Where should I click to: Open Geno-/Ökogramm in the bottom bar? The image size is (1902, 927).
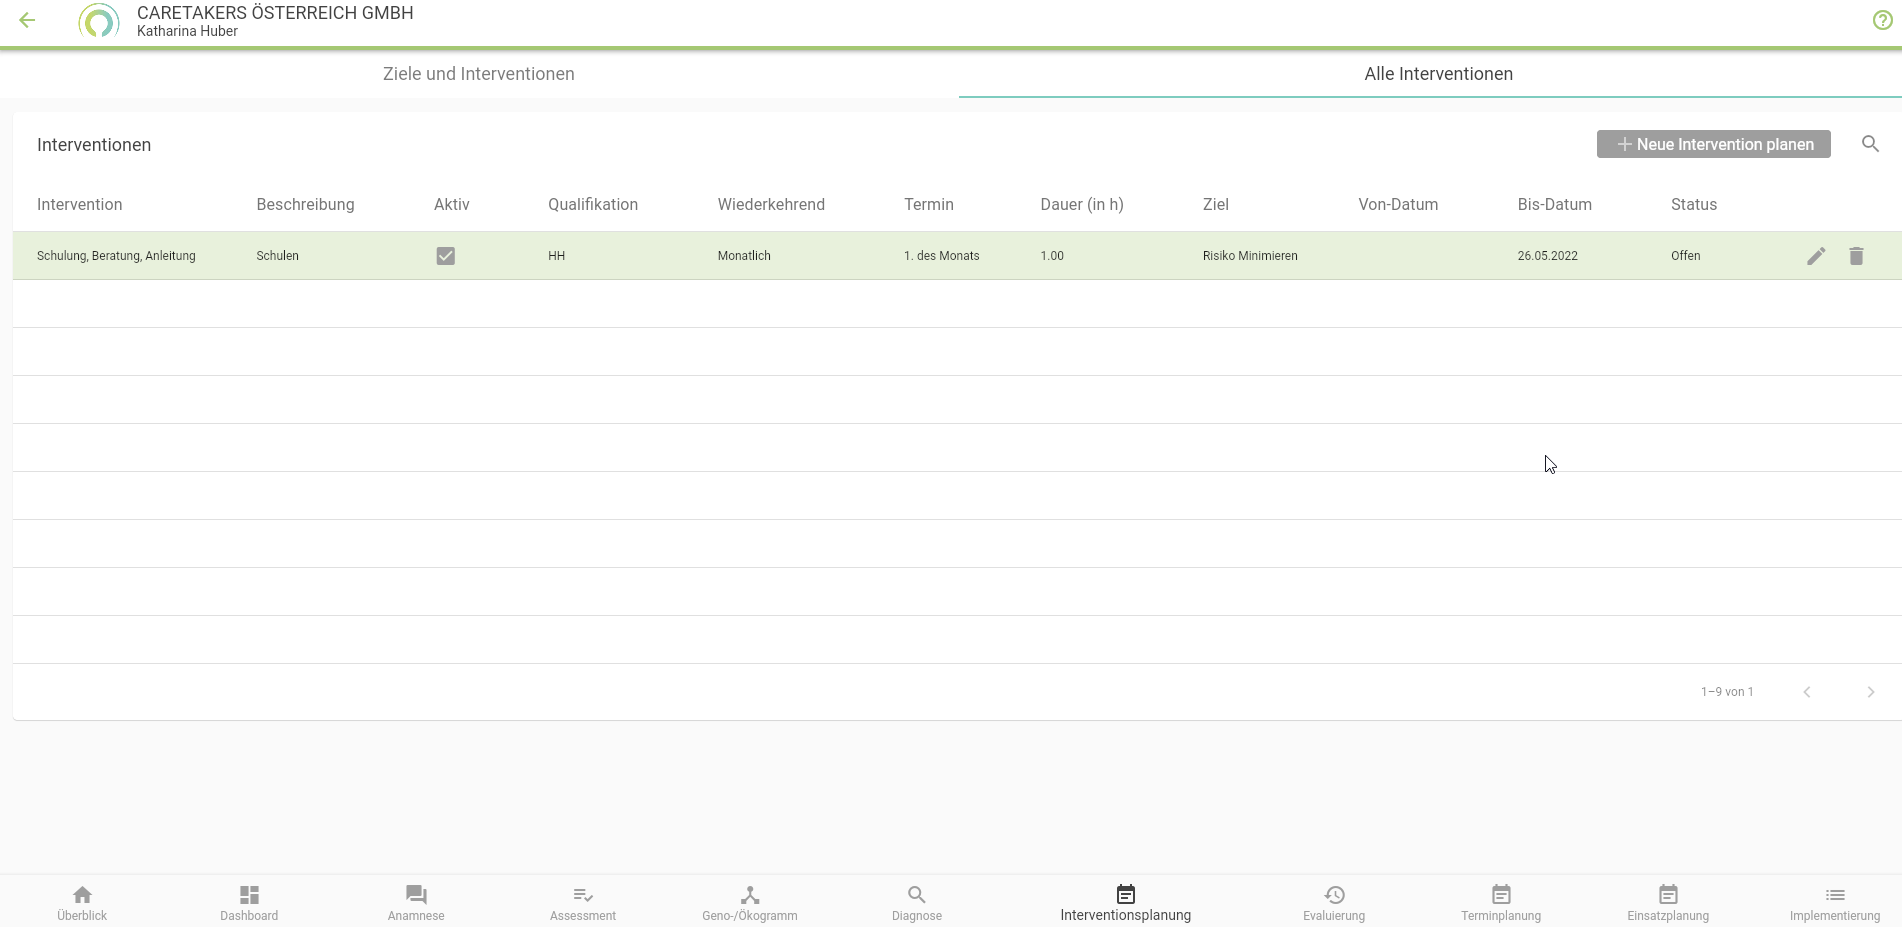[750, 902]
